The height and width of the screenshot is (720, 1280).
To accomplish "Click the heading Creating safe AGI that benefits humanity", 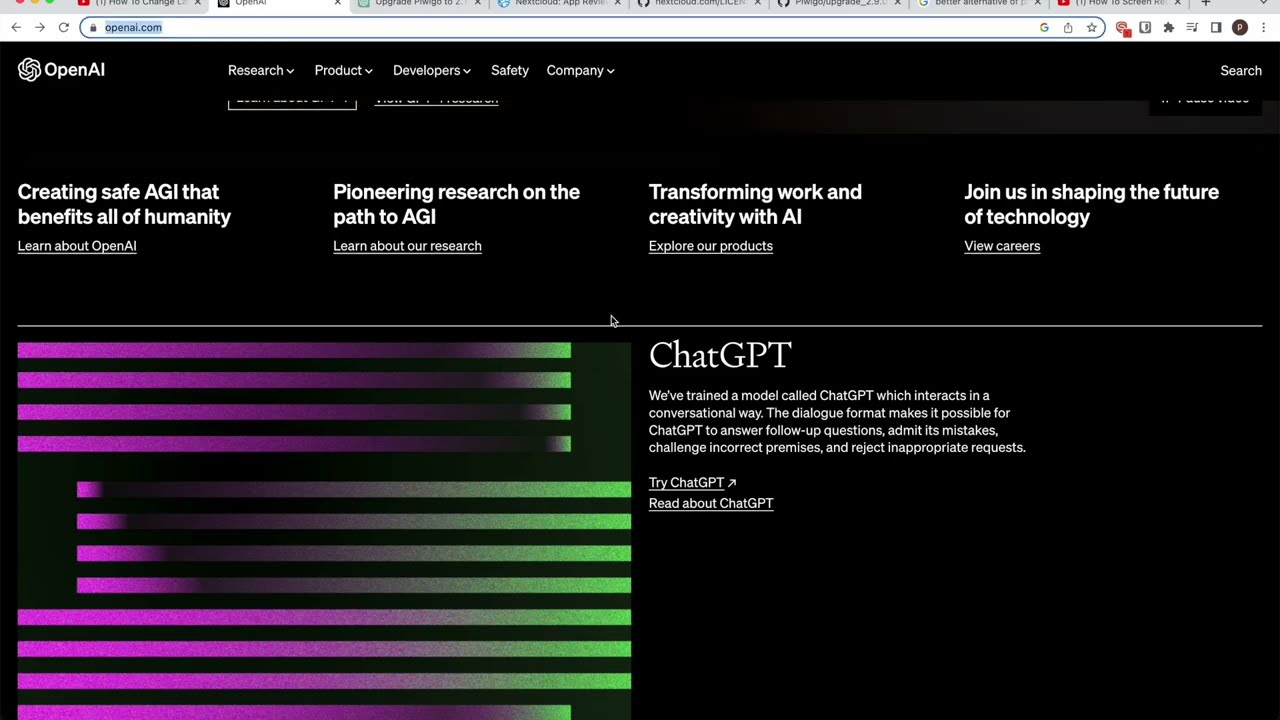I will [x=124, y=204].
